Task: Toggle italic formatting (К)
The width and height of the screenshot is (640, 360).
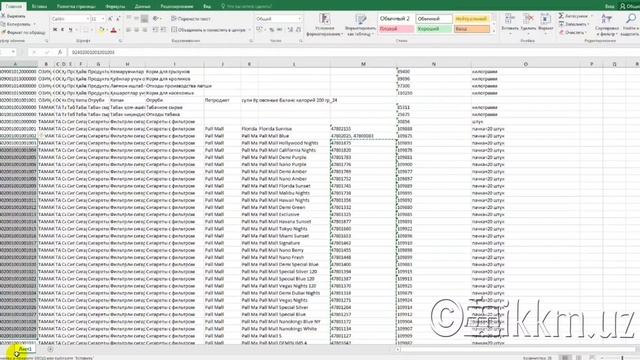Action: tap(62, 30)
